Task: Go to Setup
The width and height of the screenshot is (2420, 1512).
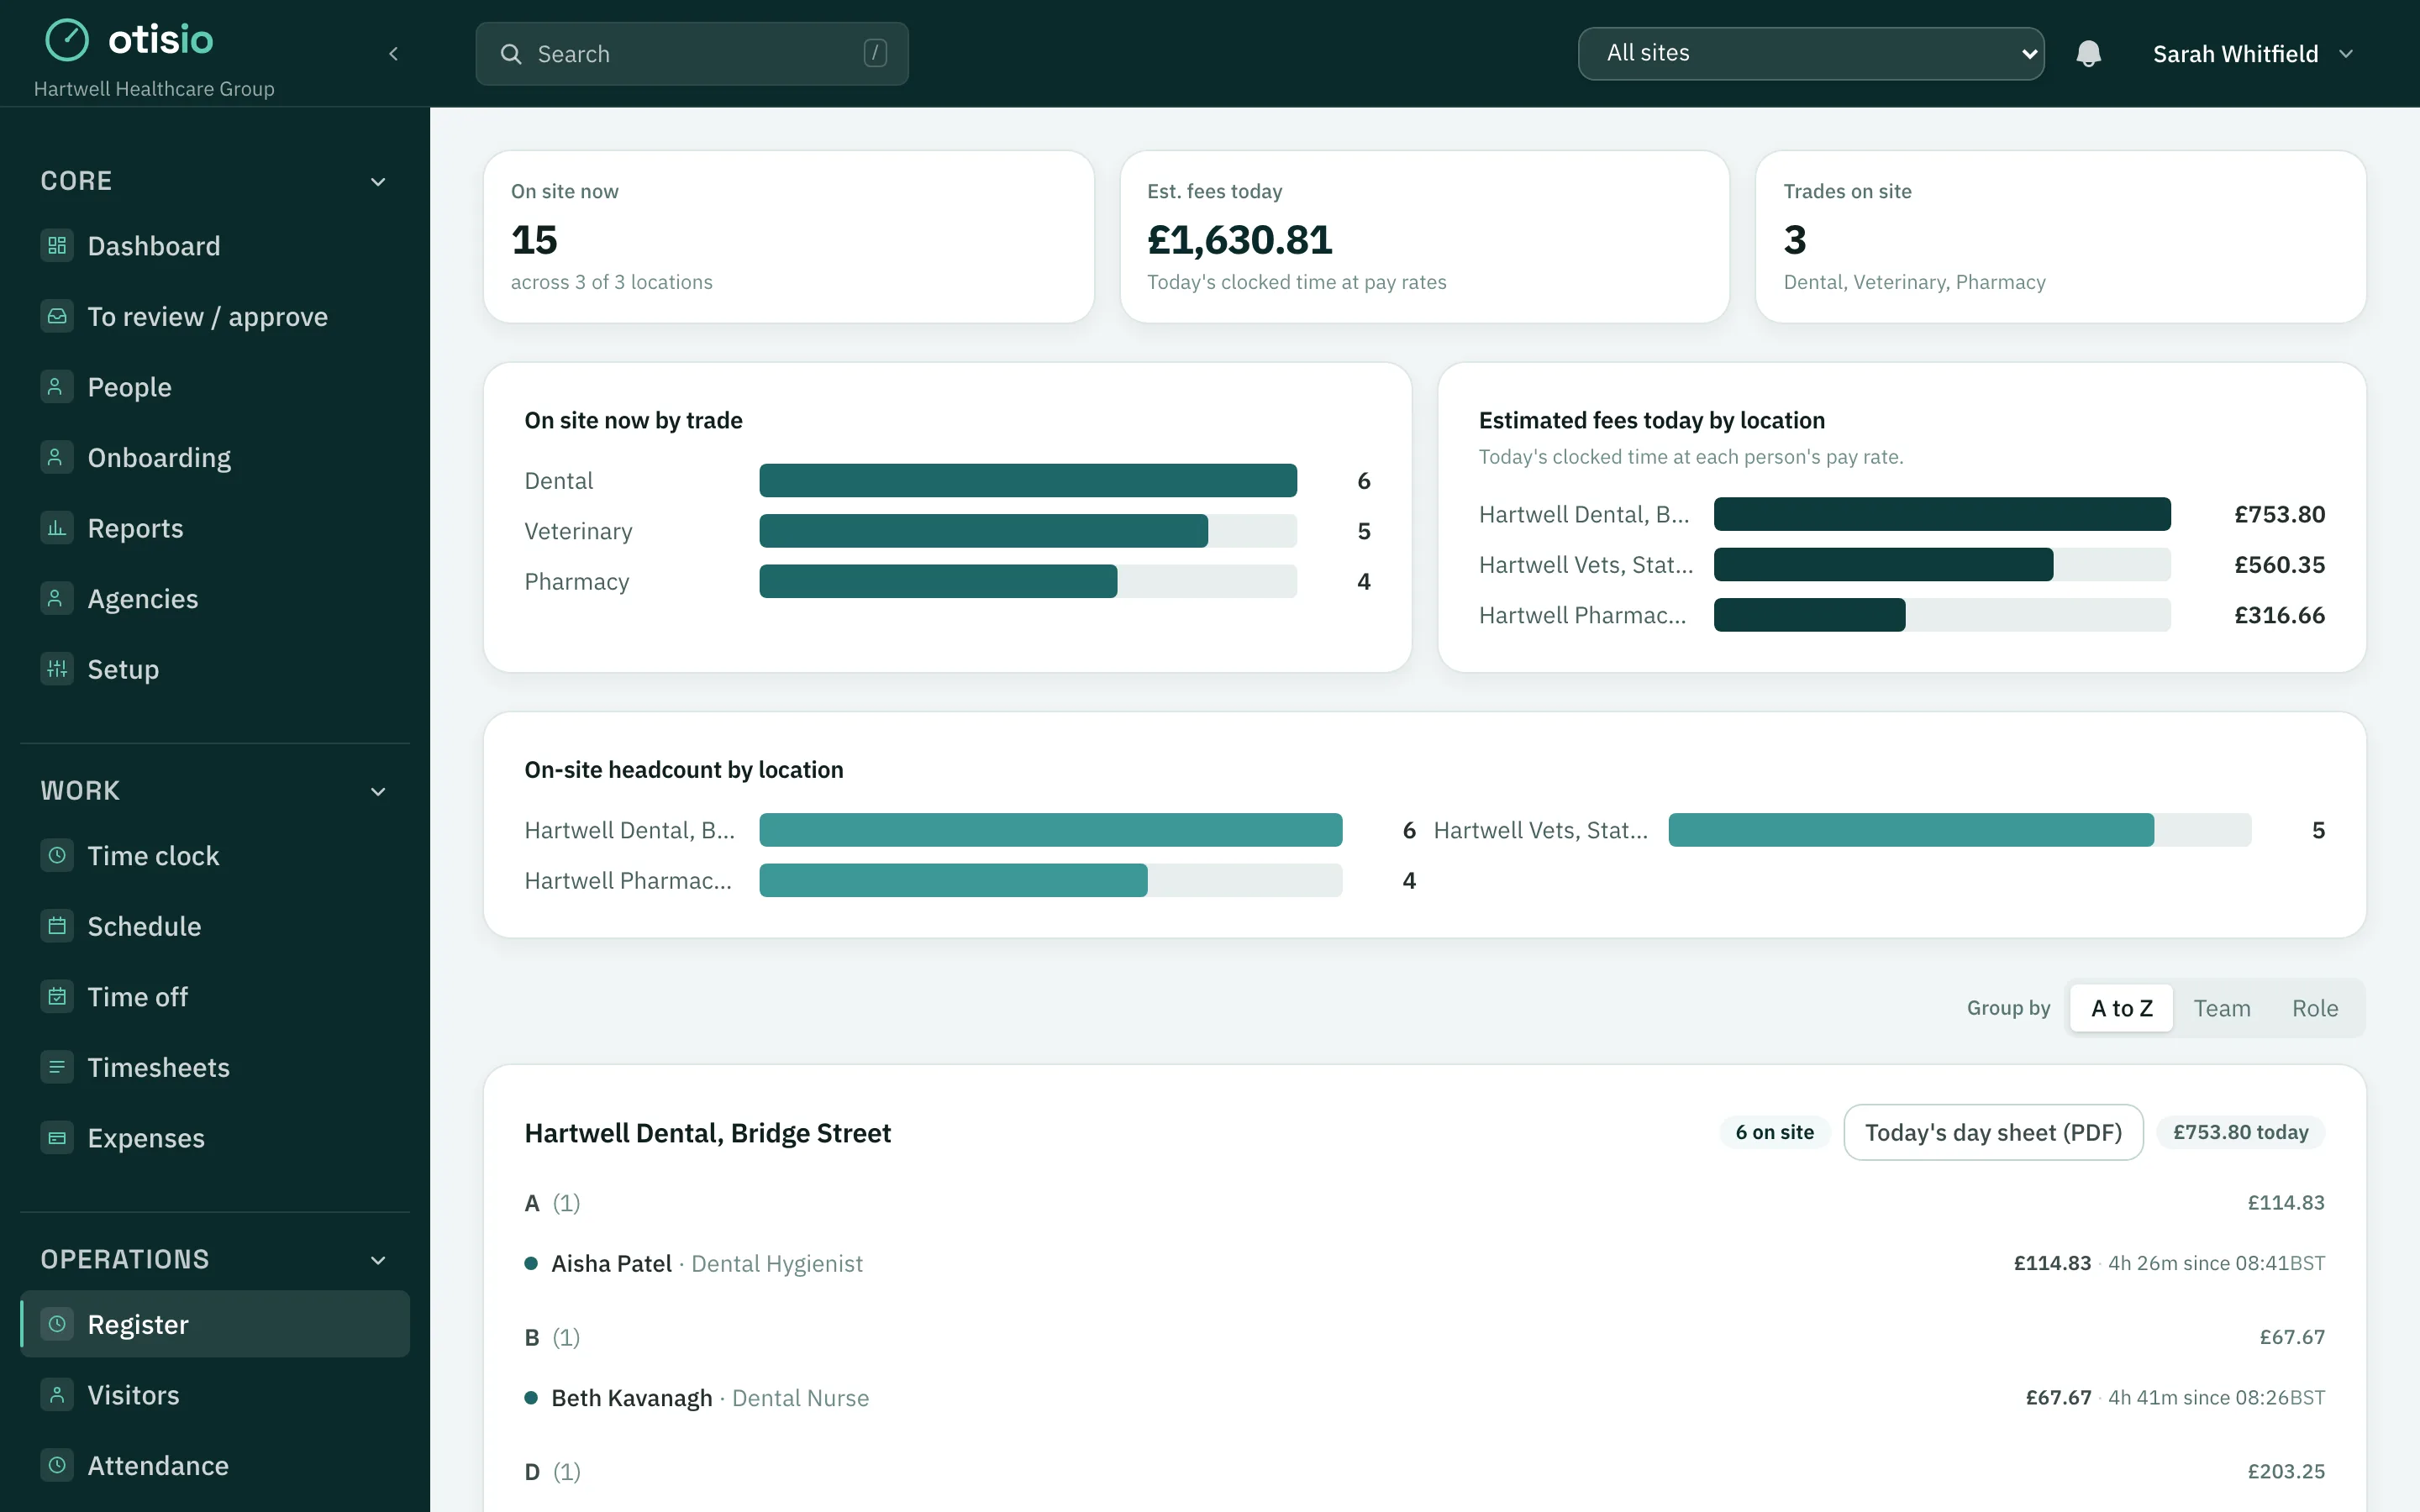Action: (x=215, y=669)
